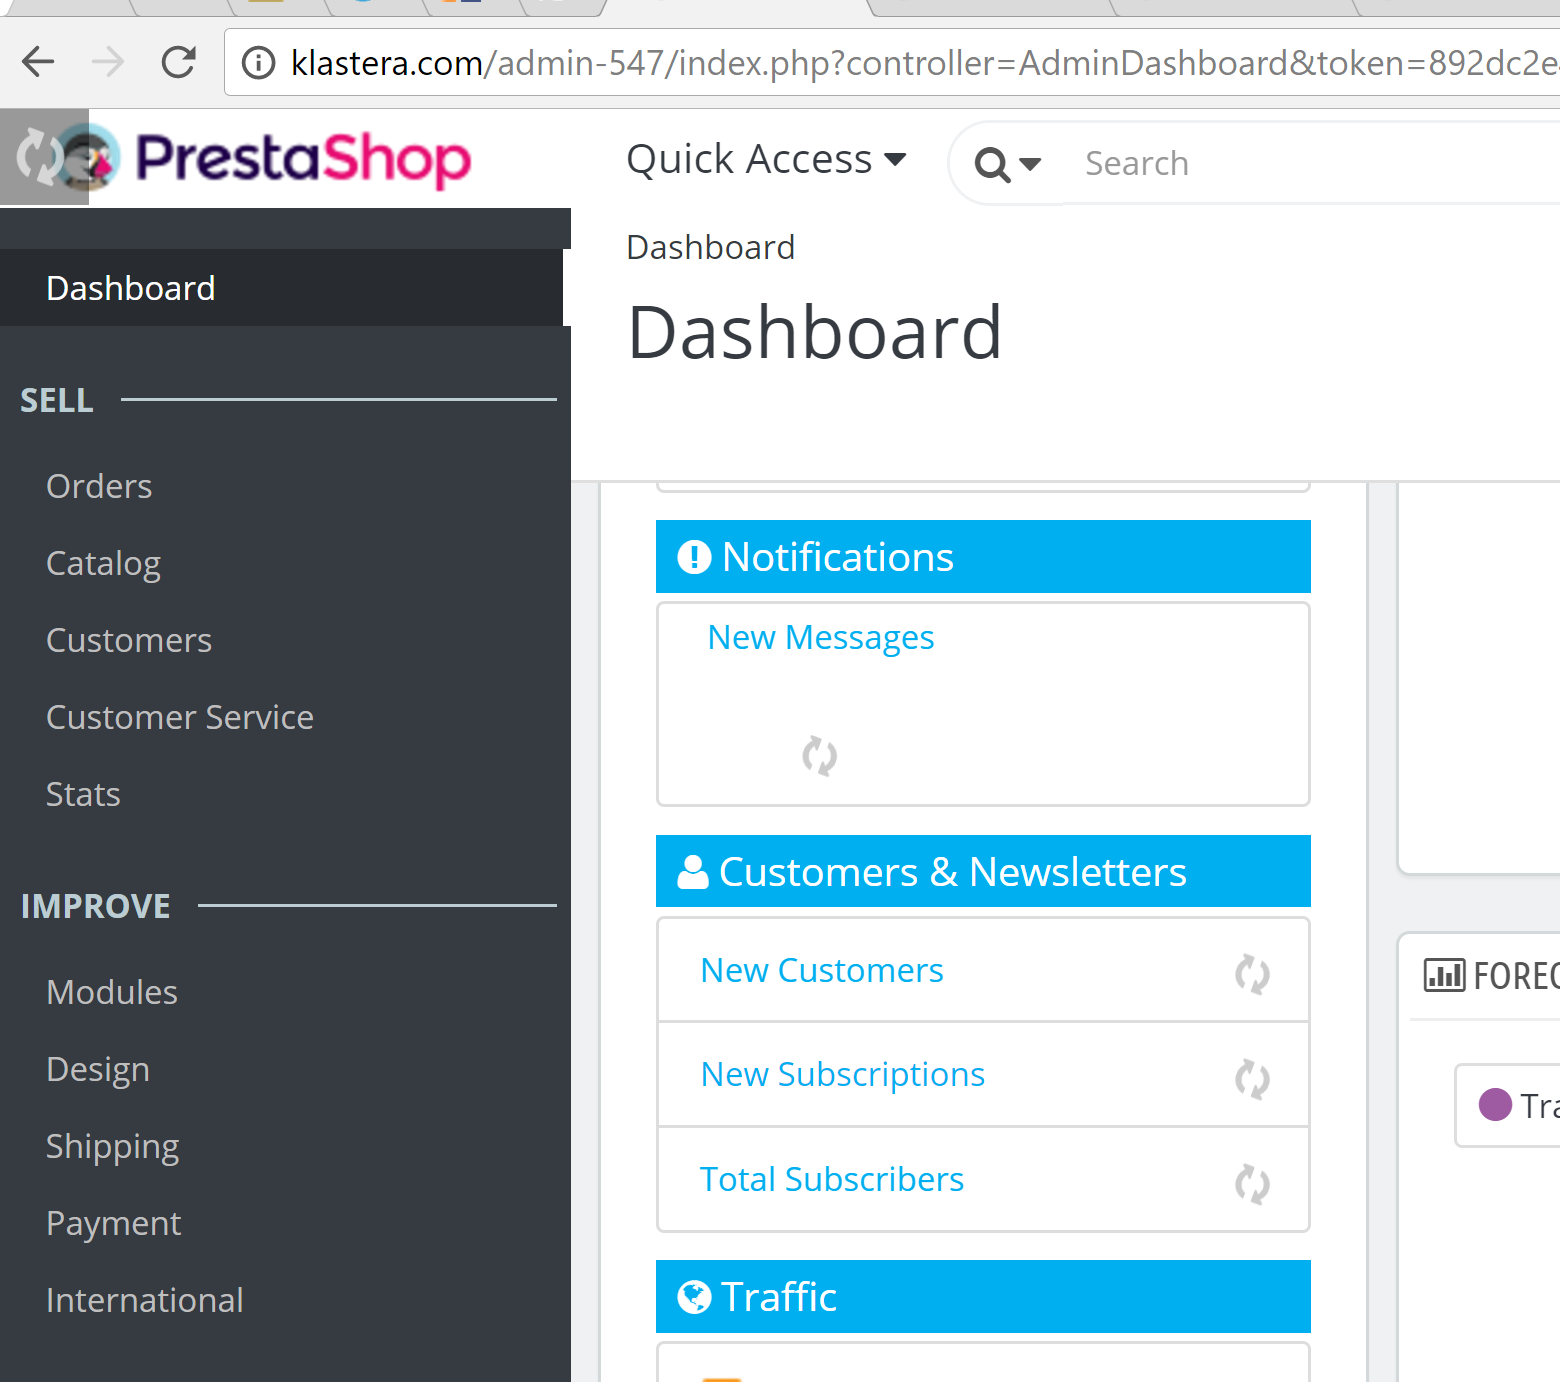Click the Total Subscribers refresh spinner
The width and height of the screenshot is (1560, 1382).
pyautogui.click(x=1252, y=1183)
